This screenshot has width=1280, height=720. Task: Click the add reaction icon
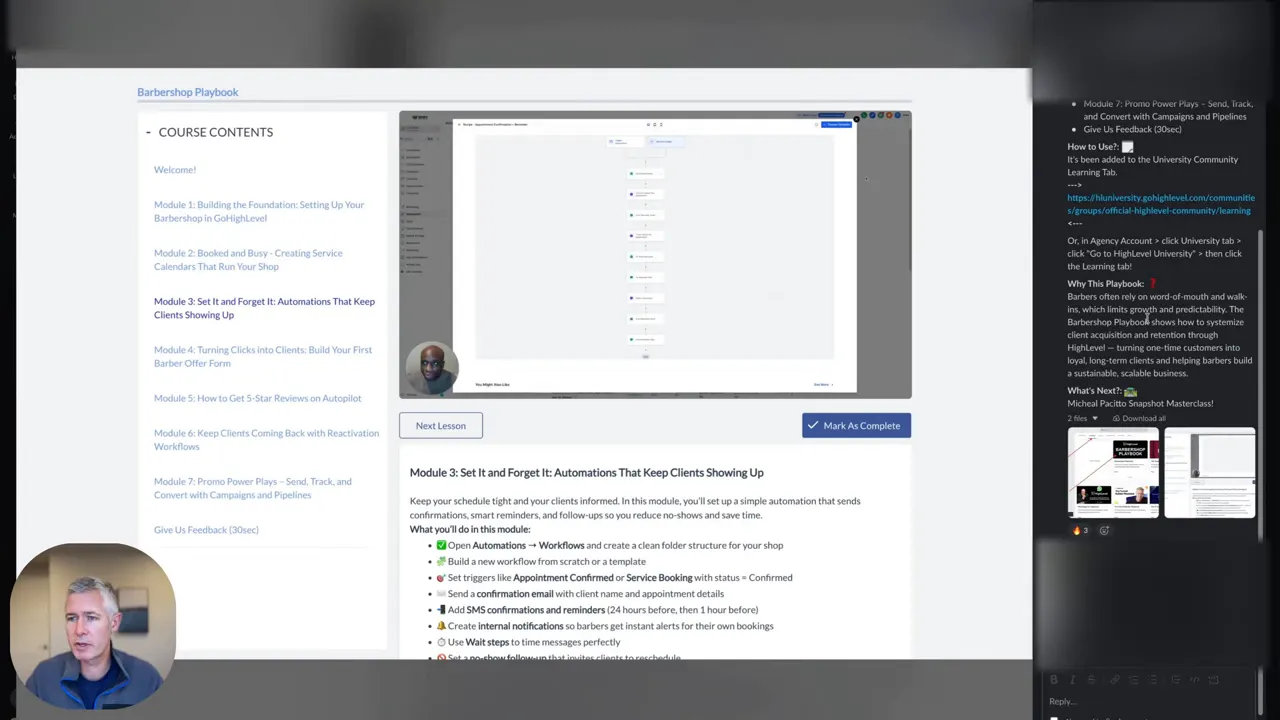1105,531
